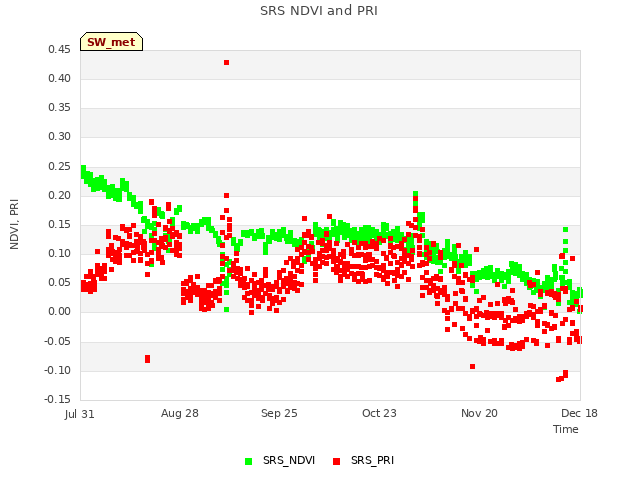Click the chart title SRS NDVI and PRI
The width and height of the screenshot is (640, 480).
[319, 11]
